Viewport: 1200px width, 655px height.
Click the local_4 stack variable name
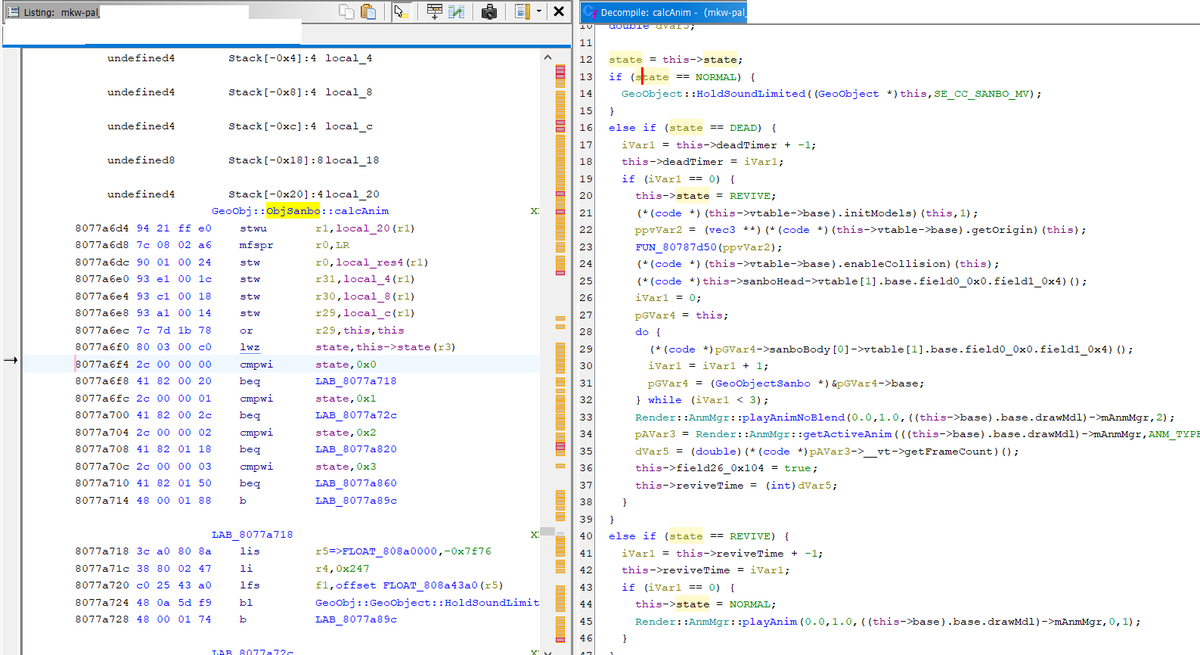[349, 59]
